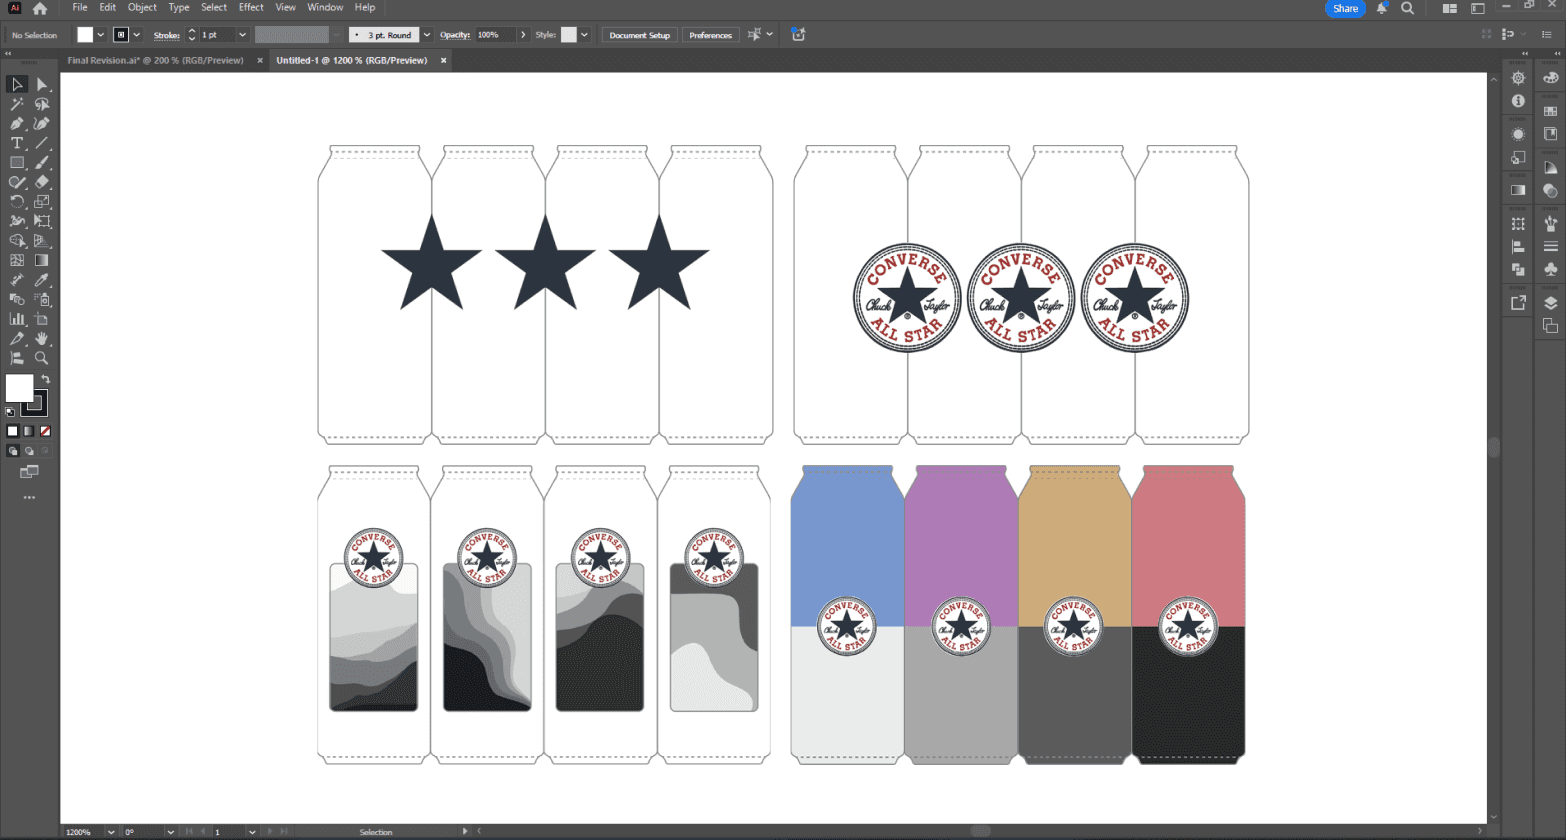Select the Blend tool
The width and height of the screenshot is (1566, 840).
tap(17, 299)
